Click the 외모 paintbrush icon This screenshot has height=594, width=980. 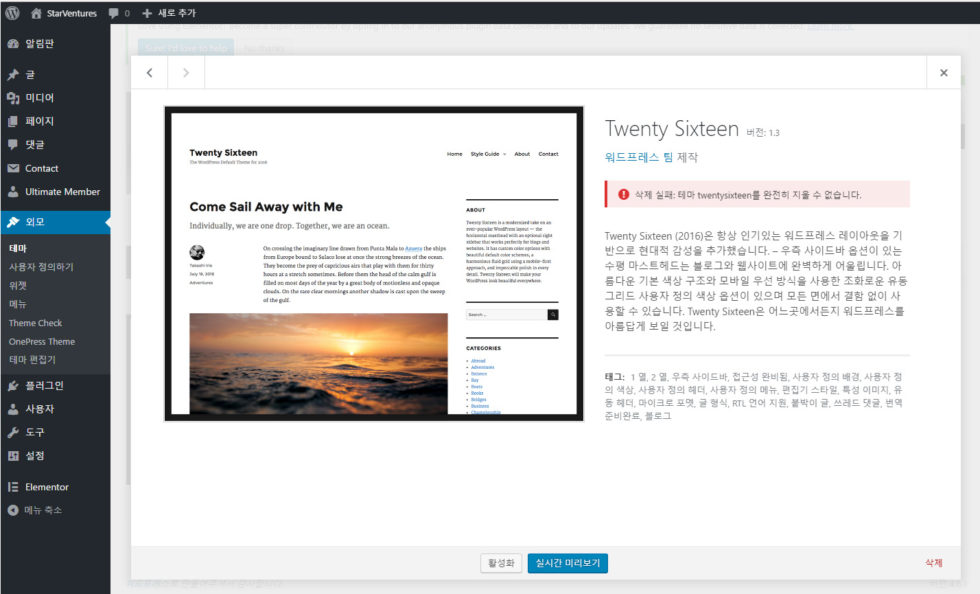coord(13,222)
